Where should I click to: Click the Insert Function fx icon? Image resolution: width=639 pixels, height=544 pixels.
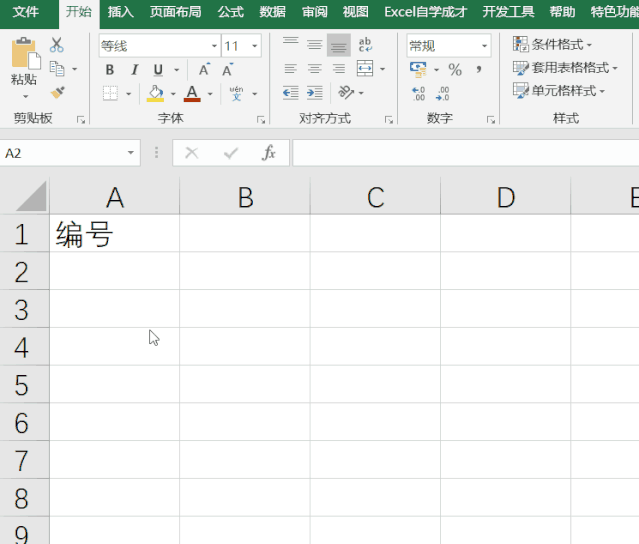click(x=269, y=153)
